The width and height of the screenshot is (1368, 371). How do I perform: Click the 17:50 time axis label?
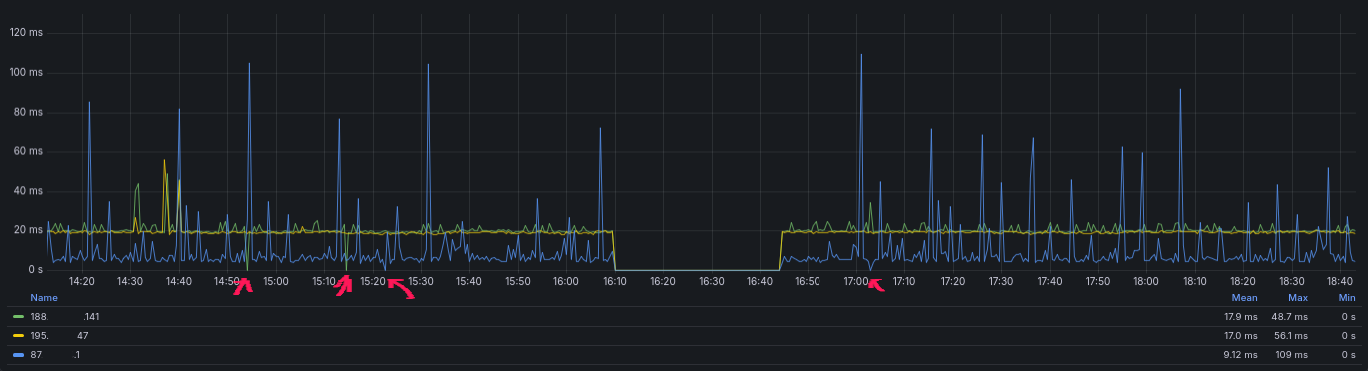[1099, 282]
